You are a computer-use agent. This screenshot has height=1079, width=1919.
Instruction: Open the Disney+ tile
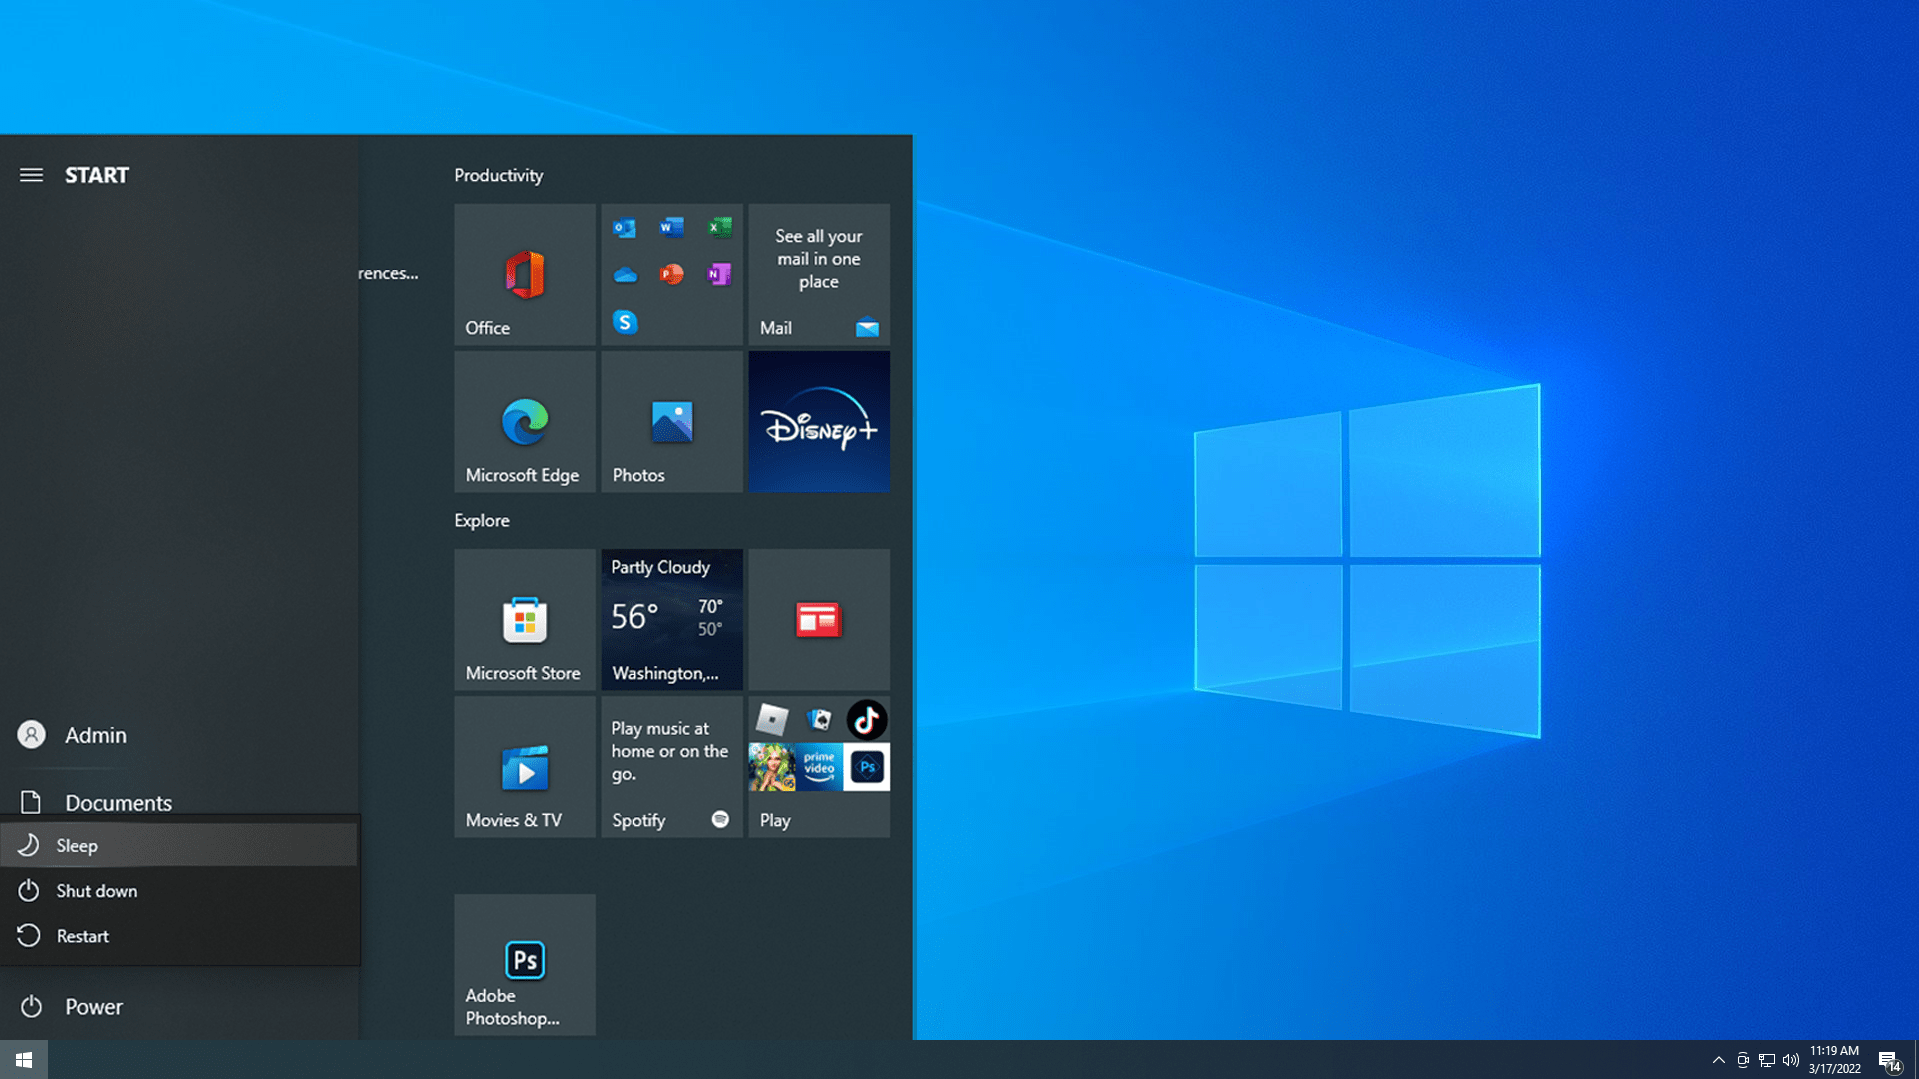pyautogui.click(x=818, y=421)
